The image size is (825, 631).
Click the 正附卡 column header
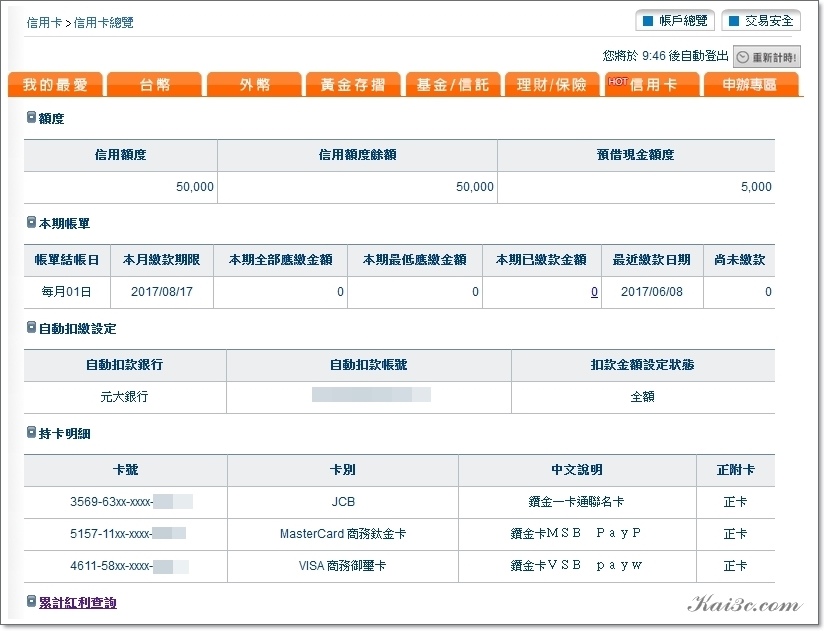point(736,470)
